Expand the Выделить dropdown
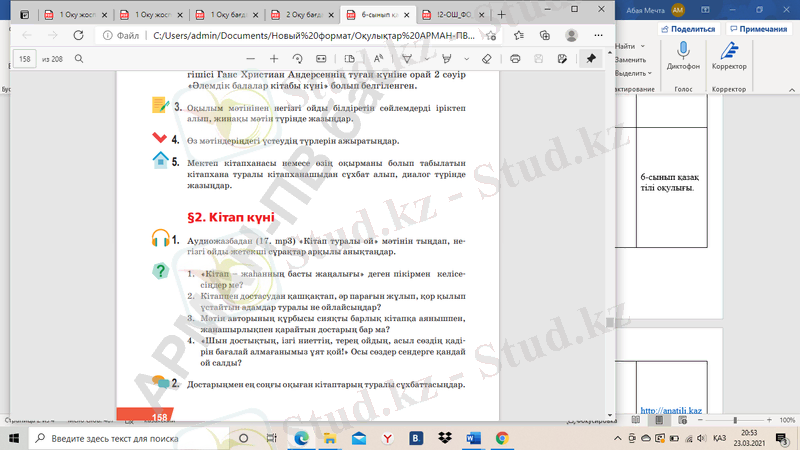 pos(649,73)
